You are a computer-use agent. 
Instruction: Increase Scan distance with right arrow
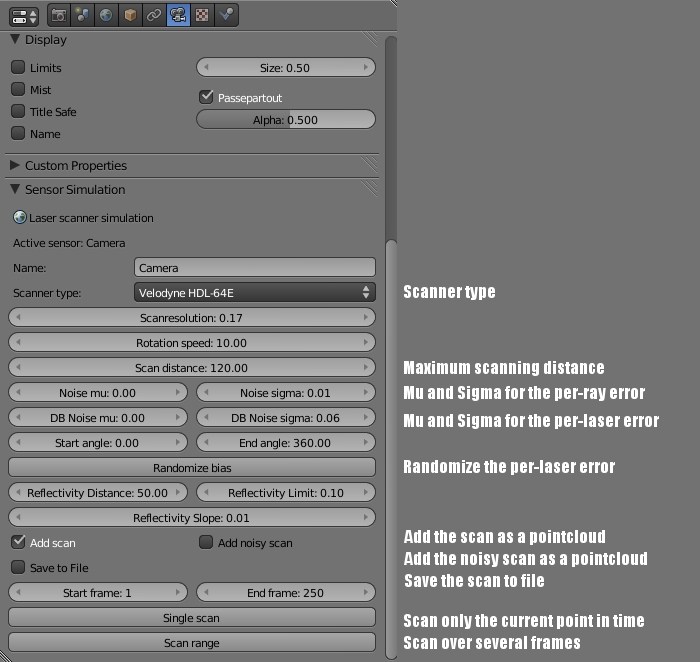coord(366,367)
